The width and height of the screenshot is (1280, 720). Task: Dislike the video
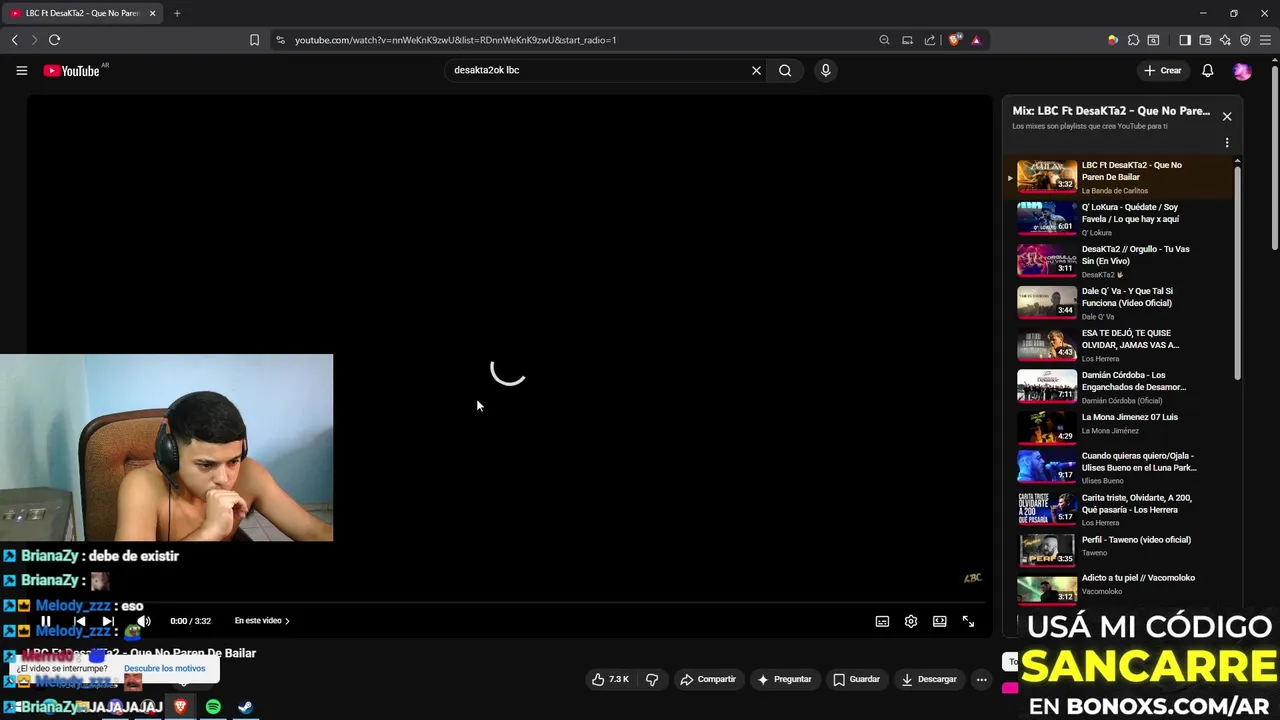(x=652, y=679)
